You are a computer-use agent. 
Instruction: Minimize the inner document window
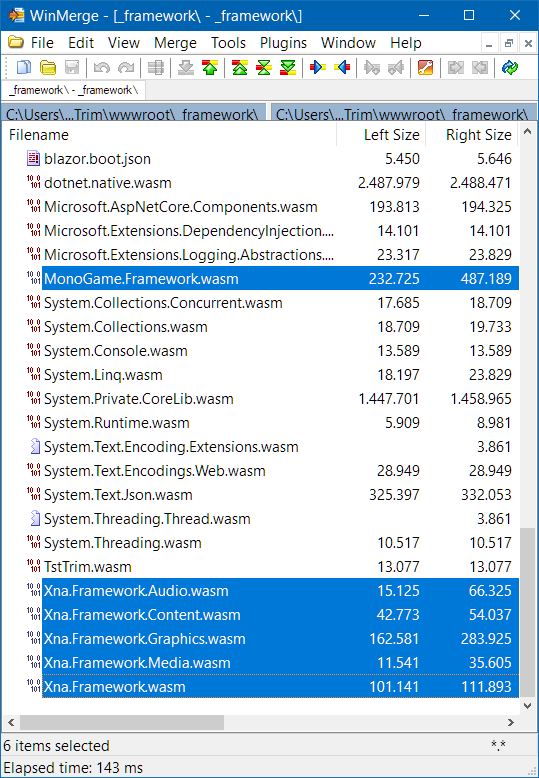pyautogui.click(x=489, y=44)
